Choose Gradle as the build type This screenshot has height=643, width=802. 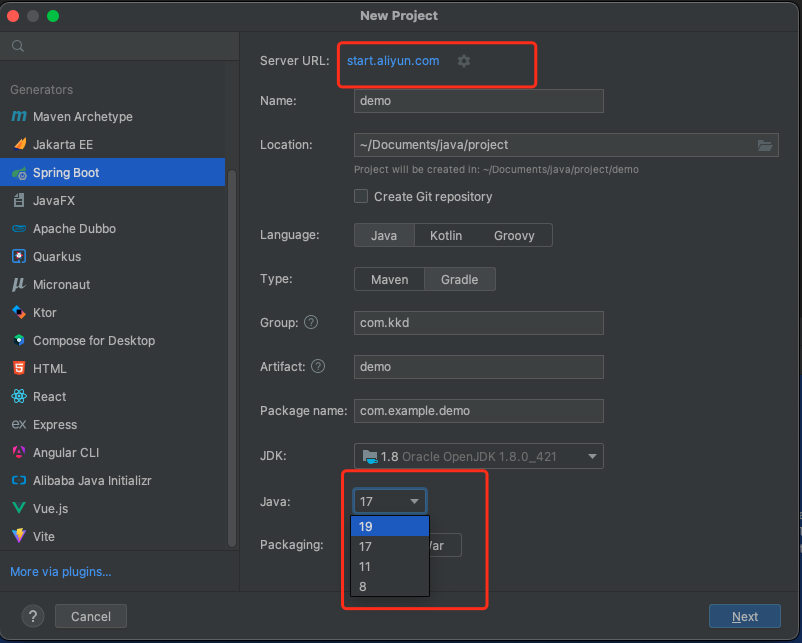(x=460, y=279)
